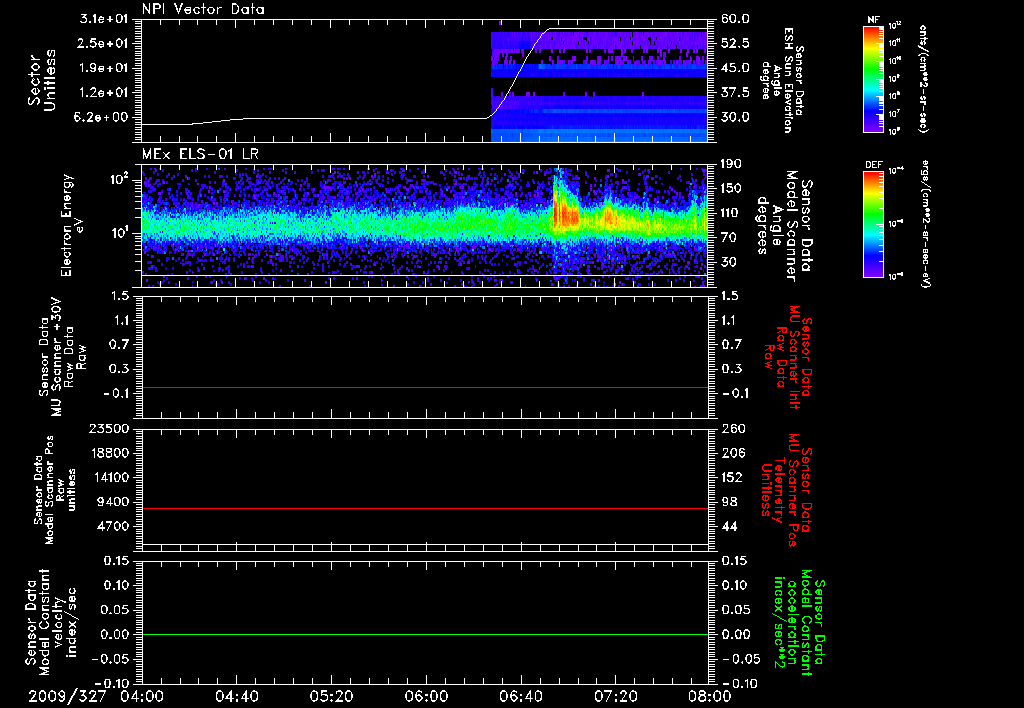
Task: Click the 06:40 time axis label
Action: (x=521, y=694)
